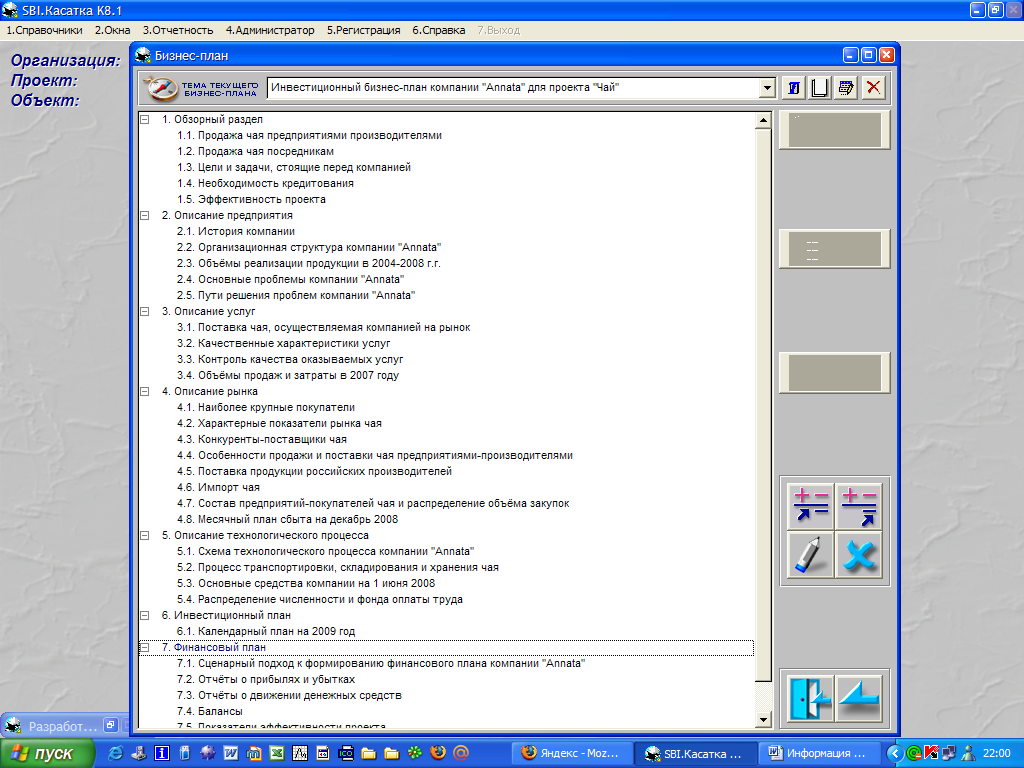Image resolution: width=1024 pixels, height=768 pixels.
Task: Click the pencil edit button
Action: point(810,555)
